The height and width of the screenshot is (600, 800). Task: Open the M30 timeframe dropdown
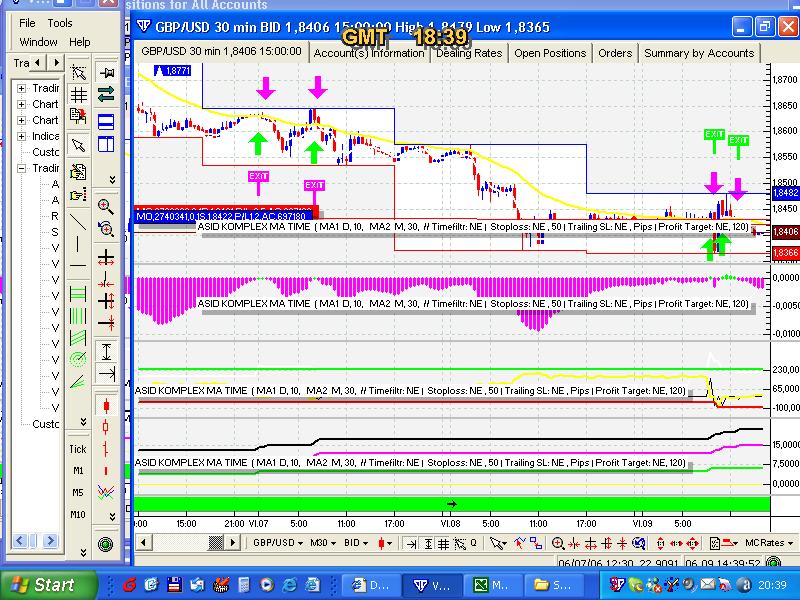click(x=322, y=543)
